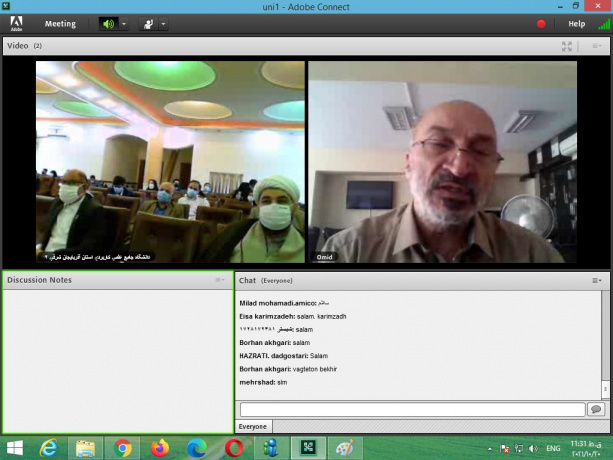This screenshot has height=460, width=613.
Task: Select the Everyone chat tab
Action: (x=253, y=426)
